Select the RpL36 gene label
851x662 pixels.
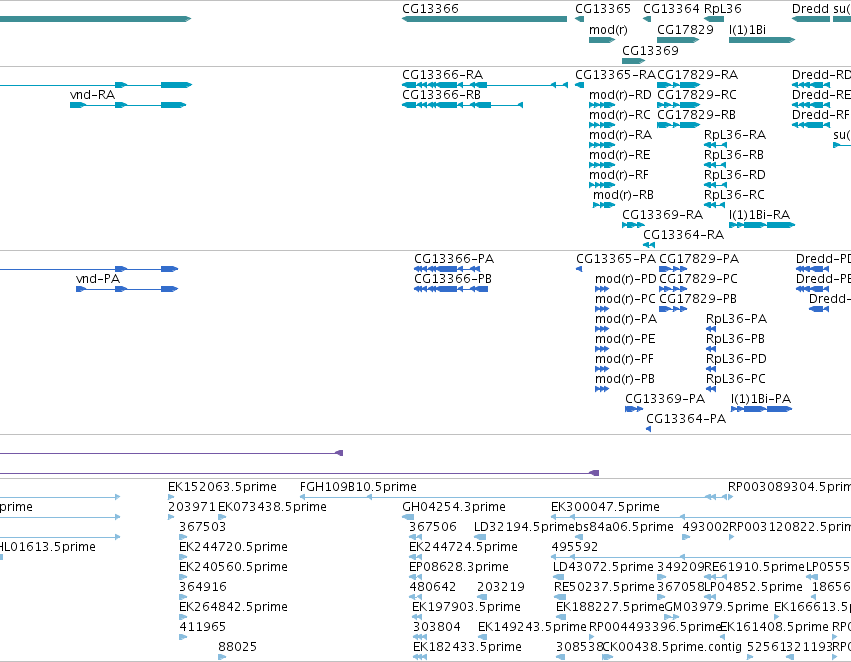[723, 9]
